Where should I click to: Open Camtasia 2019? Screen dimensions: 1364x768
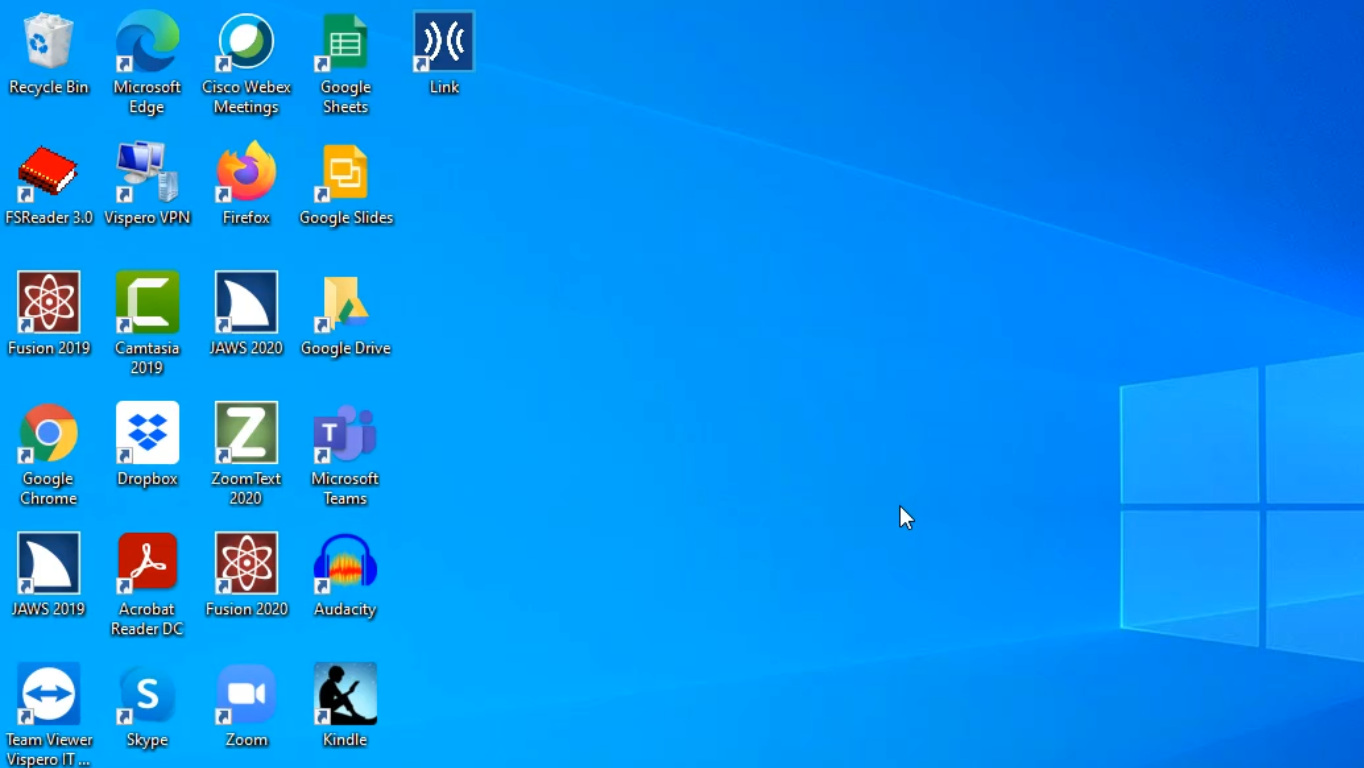(x=147, y=302)
